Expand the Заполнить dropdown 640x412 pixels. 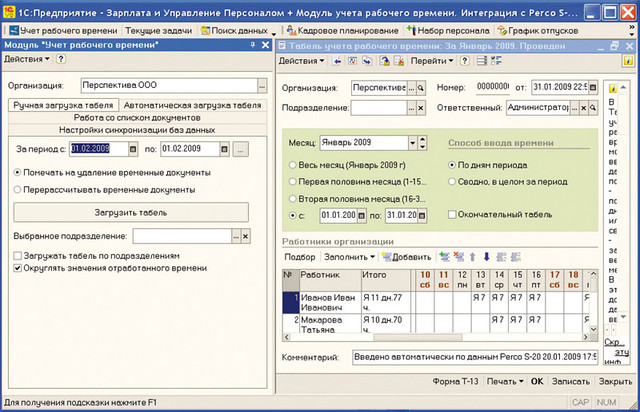(349, 257)
